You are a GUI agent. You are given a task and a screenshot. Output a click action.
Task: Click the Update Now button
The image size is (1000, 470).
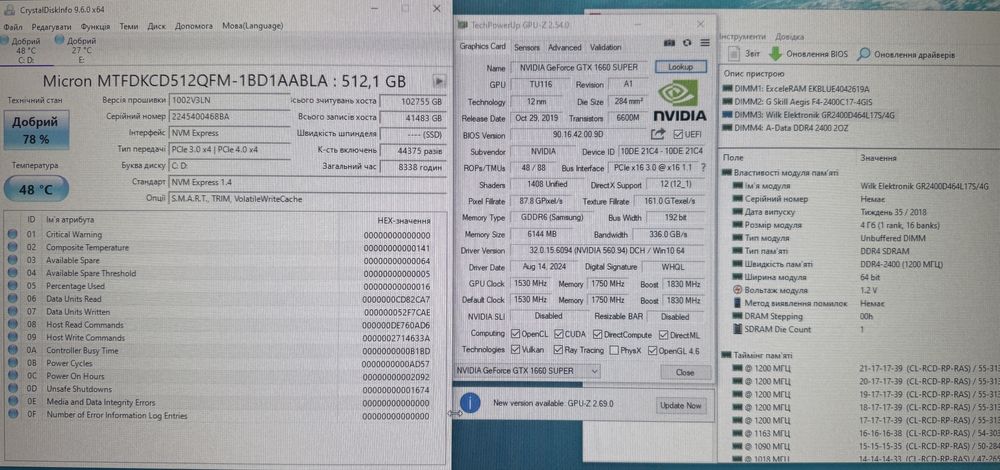[x=680, y=405]
